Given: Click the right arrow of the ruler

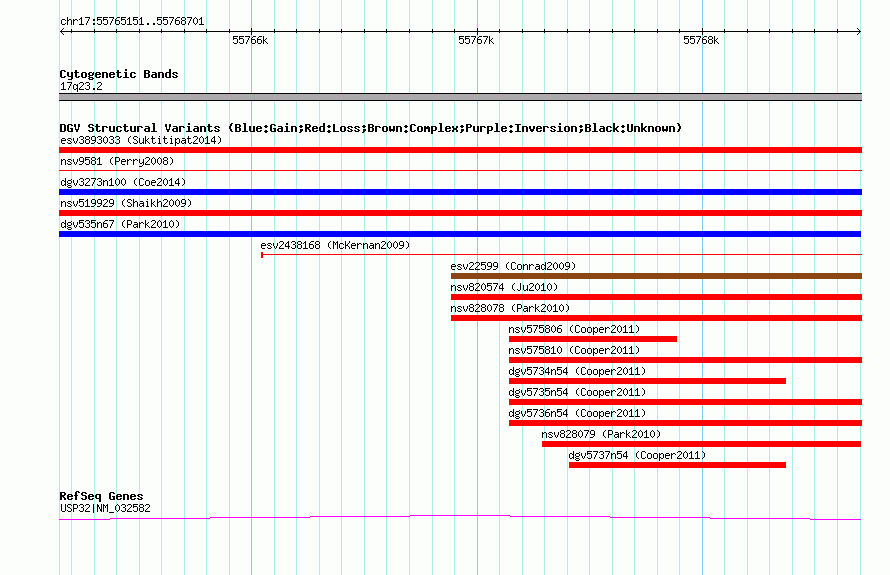Looking at the screenshot, I should pyautogui.click(x=858, y=31).
